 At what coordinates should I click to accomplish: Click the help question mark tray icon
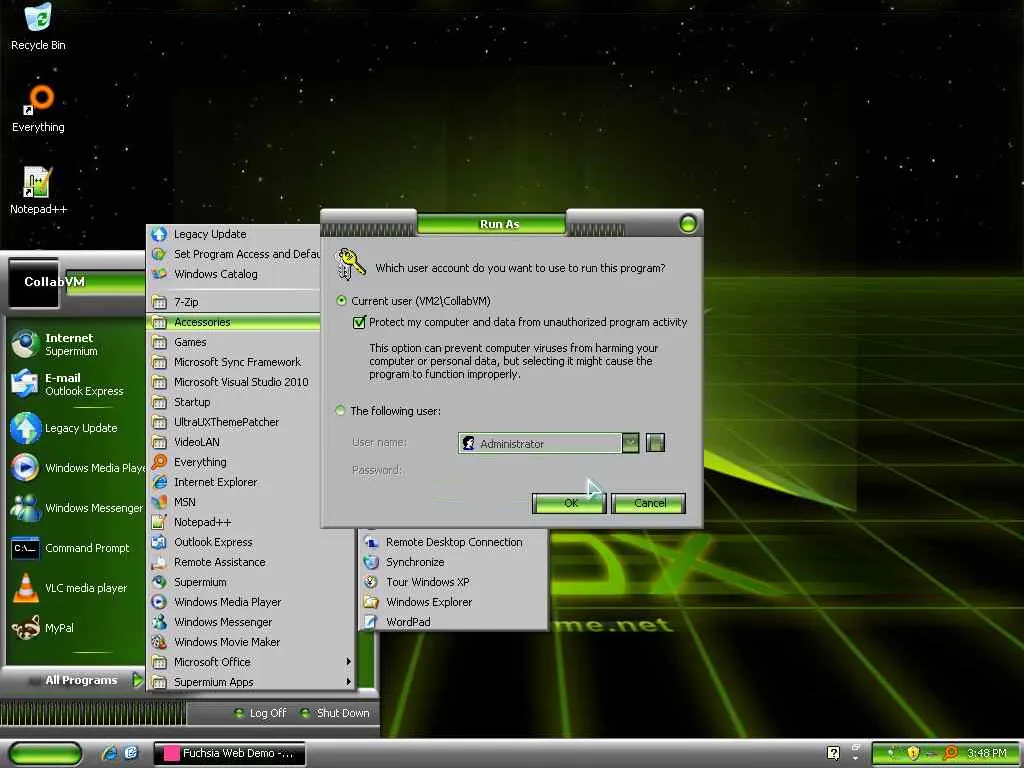[833, 753]
